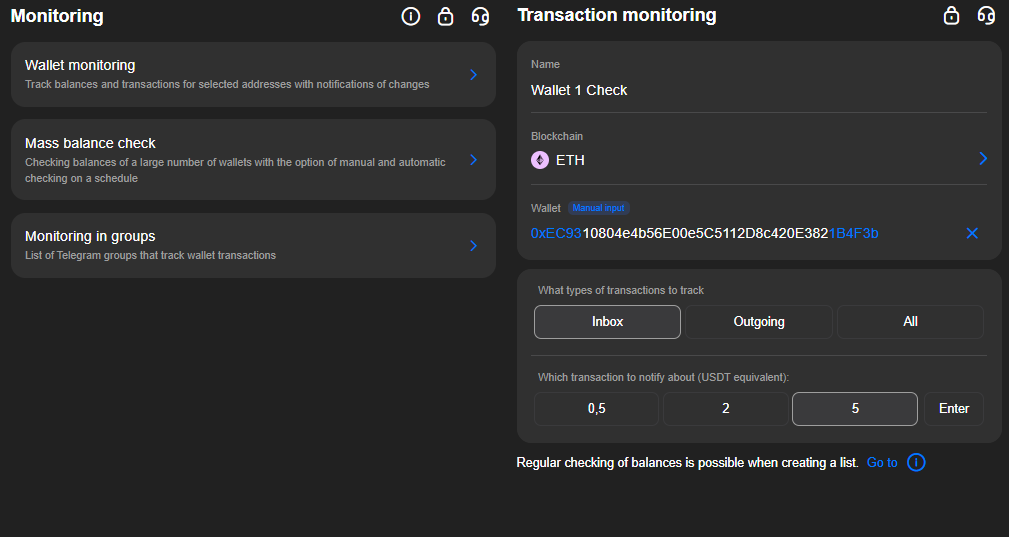Viewport: 1009px width, 537px height.
Task: Expand the Blockchain selection chevron
Action: point(983,158)
